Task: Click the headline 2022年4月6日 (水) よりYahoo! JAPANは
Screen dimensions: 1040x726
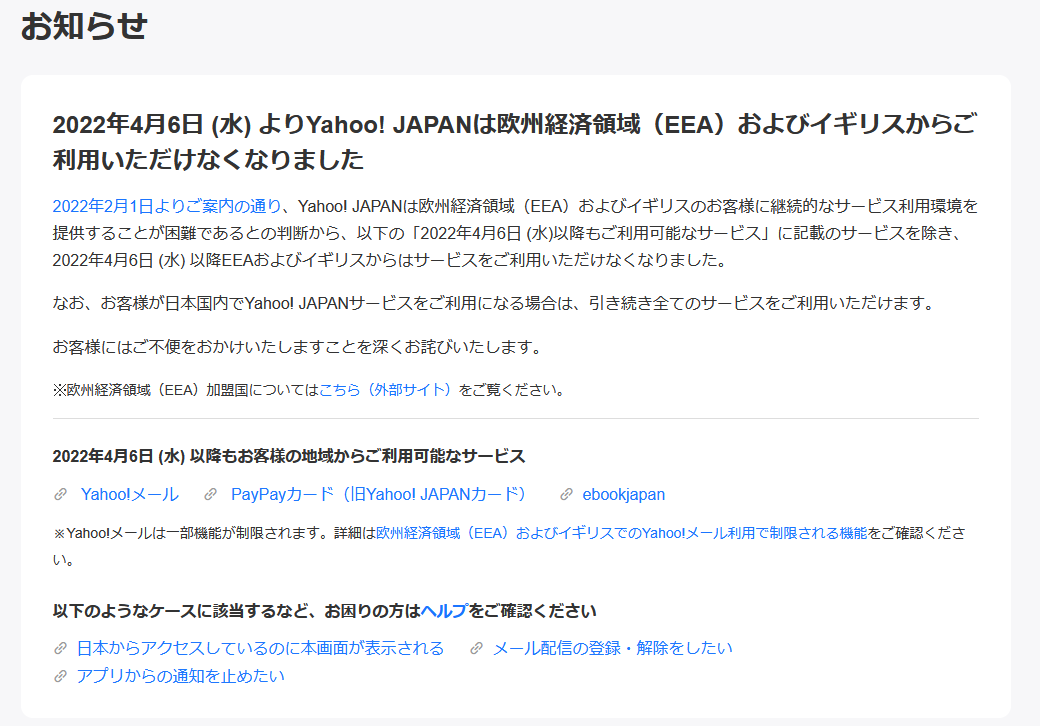Action: (x=515, y=142)
